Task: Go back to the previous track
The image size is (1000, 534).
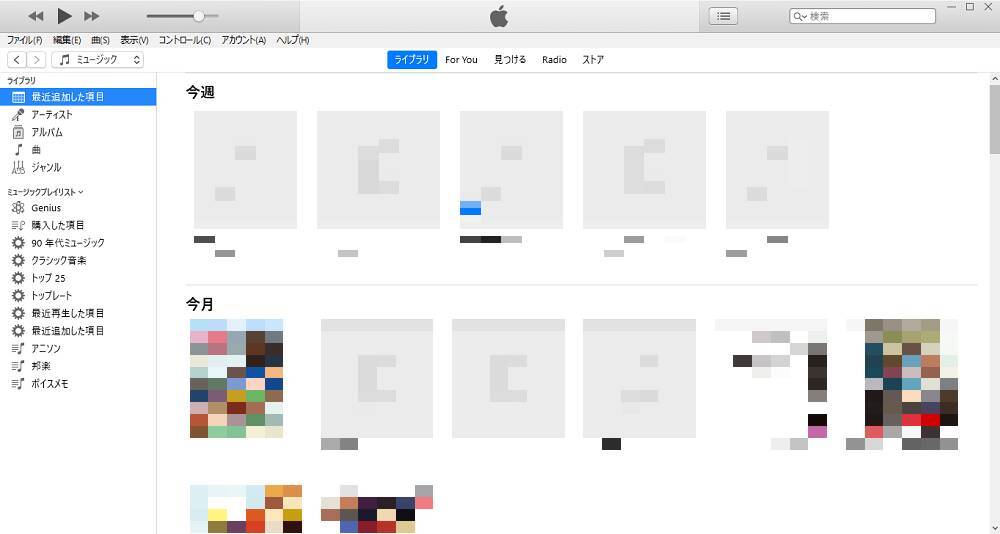Action: point(36,16)
